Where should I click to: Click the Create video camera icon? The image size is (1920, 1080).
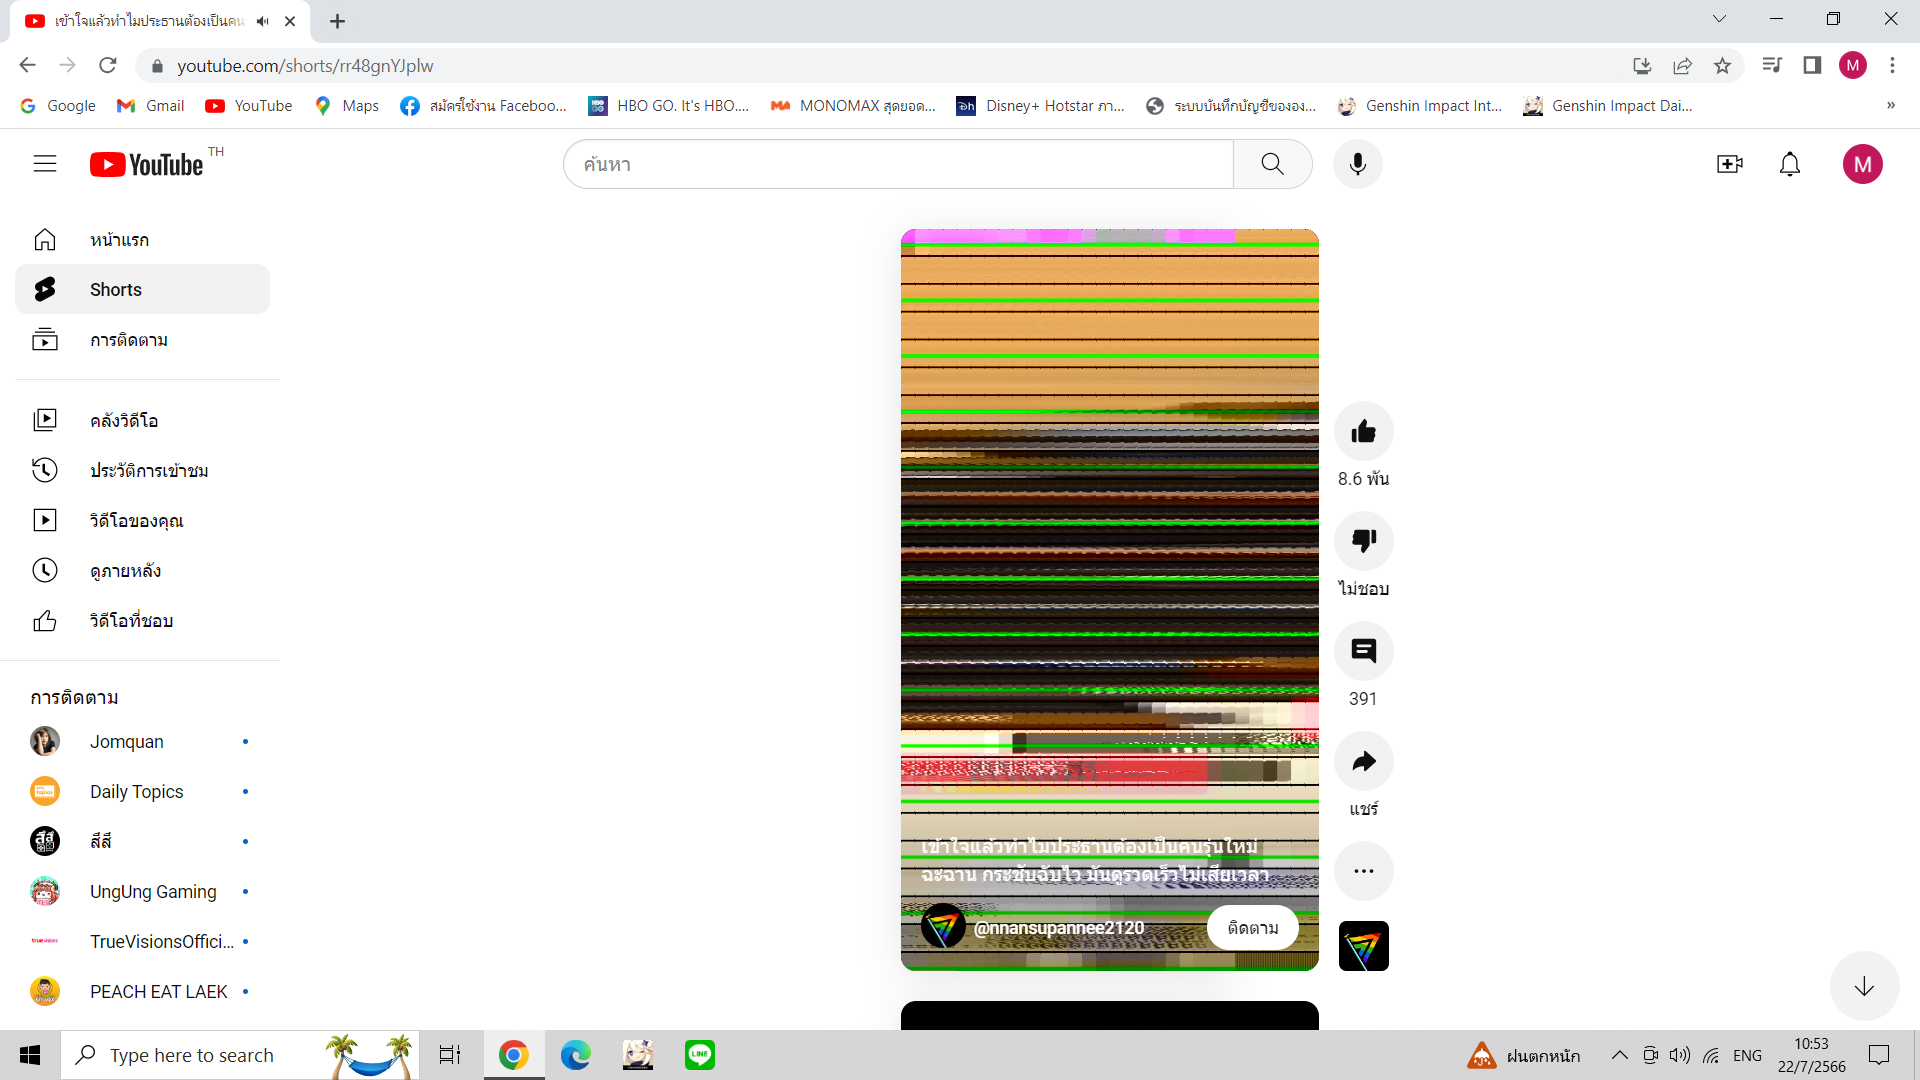pyautogui.click(x=1729, y=164)
